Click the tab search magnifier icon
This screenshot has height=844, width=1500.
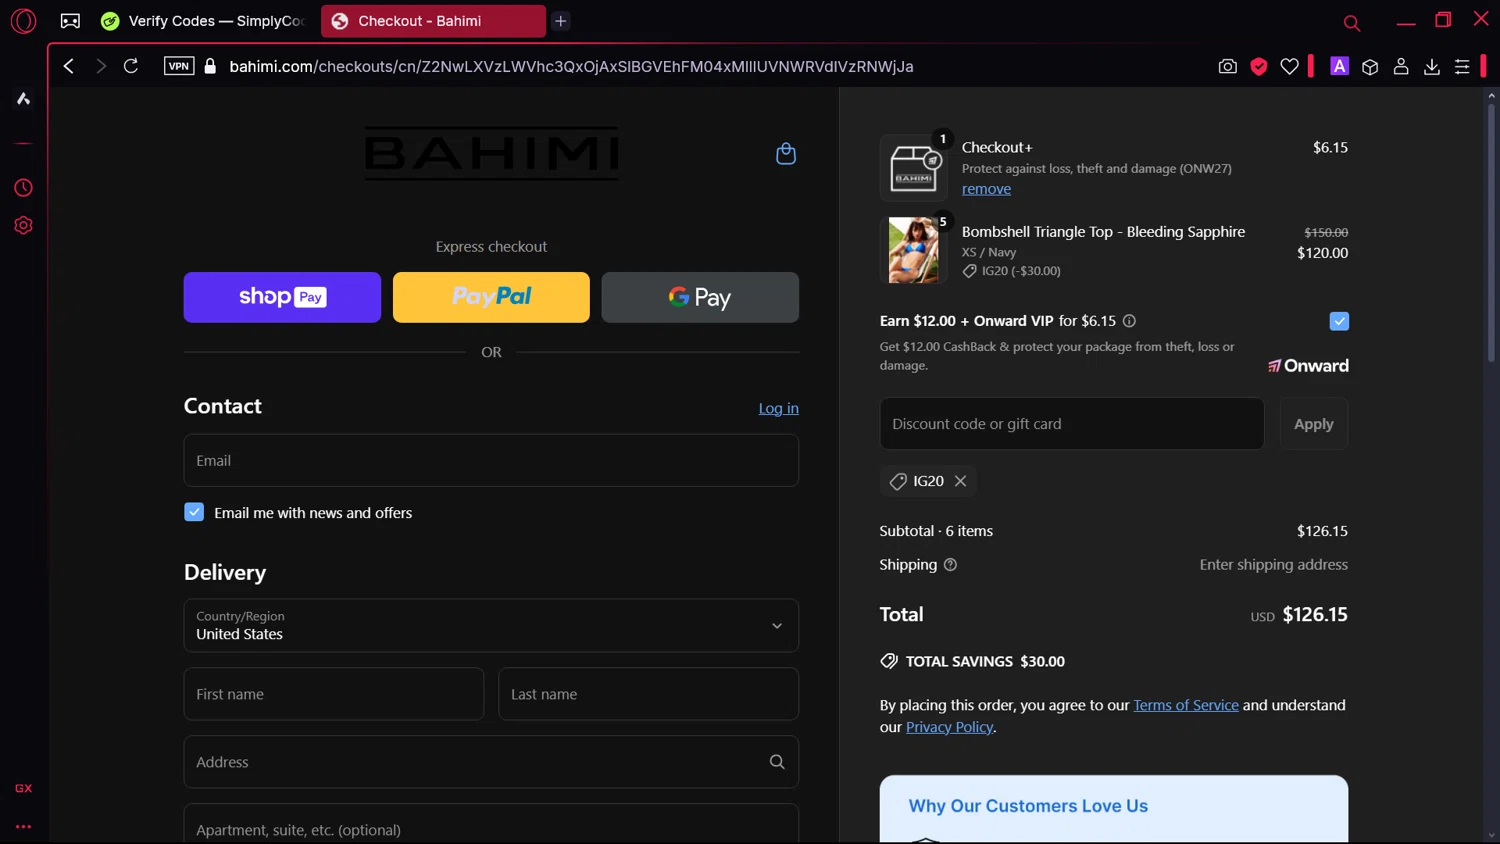click(x=1352, y=22)
